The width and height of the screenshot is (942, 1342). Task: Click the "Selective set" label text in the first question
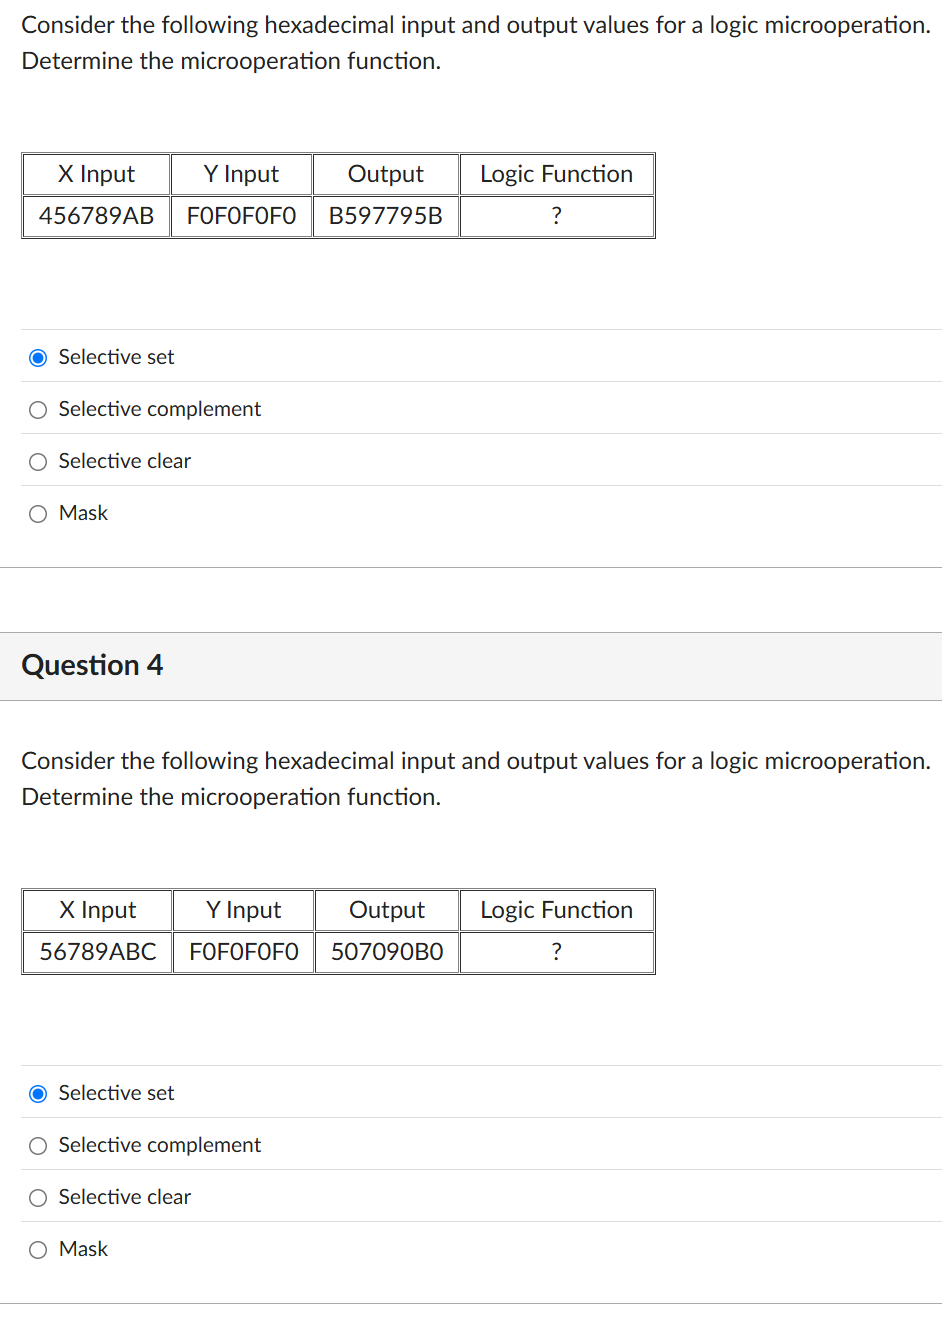[x=116, y=357]
